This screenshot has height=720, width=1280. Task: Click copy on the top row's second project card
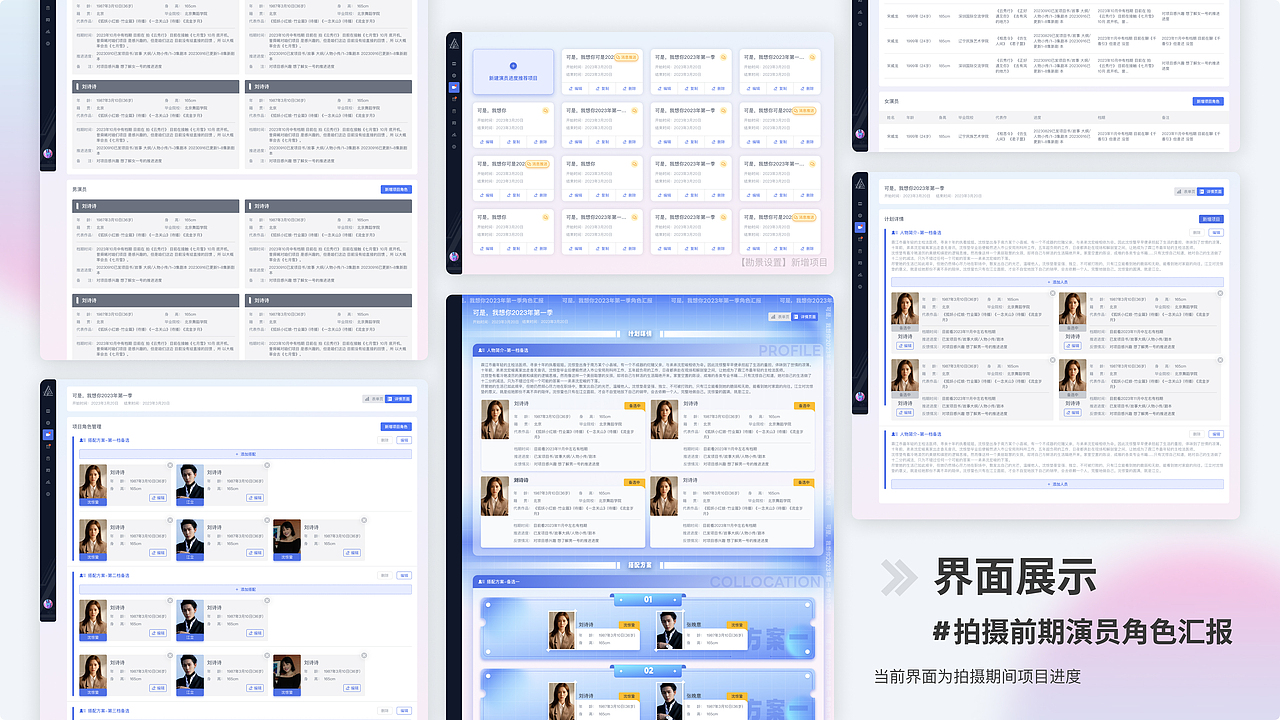click(602, 89)
